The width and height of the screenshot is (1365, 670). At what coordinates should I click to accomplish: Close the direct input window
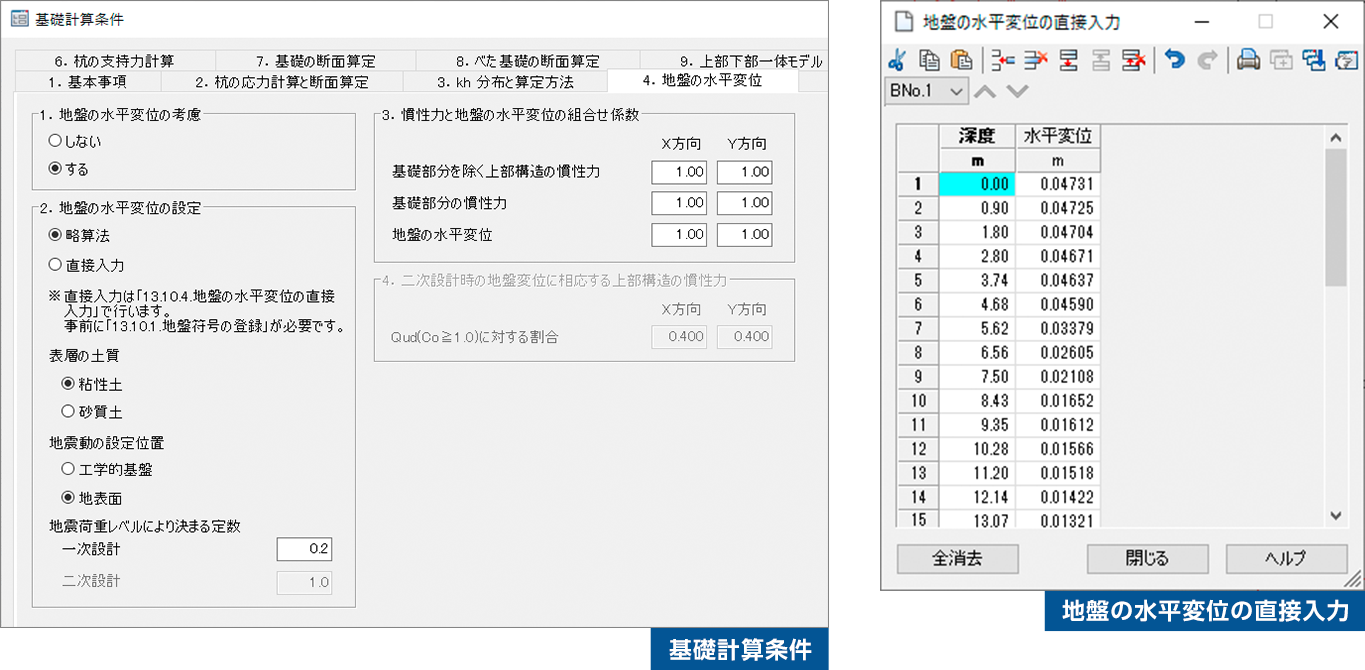coord(1330,21)
